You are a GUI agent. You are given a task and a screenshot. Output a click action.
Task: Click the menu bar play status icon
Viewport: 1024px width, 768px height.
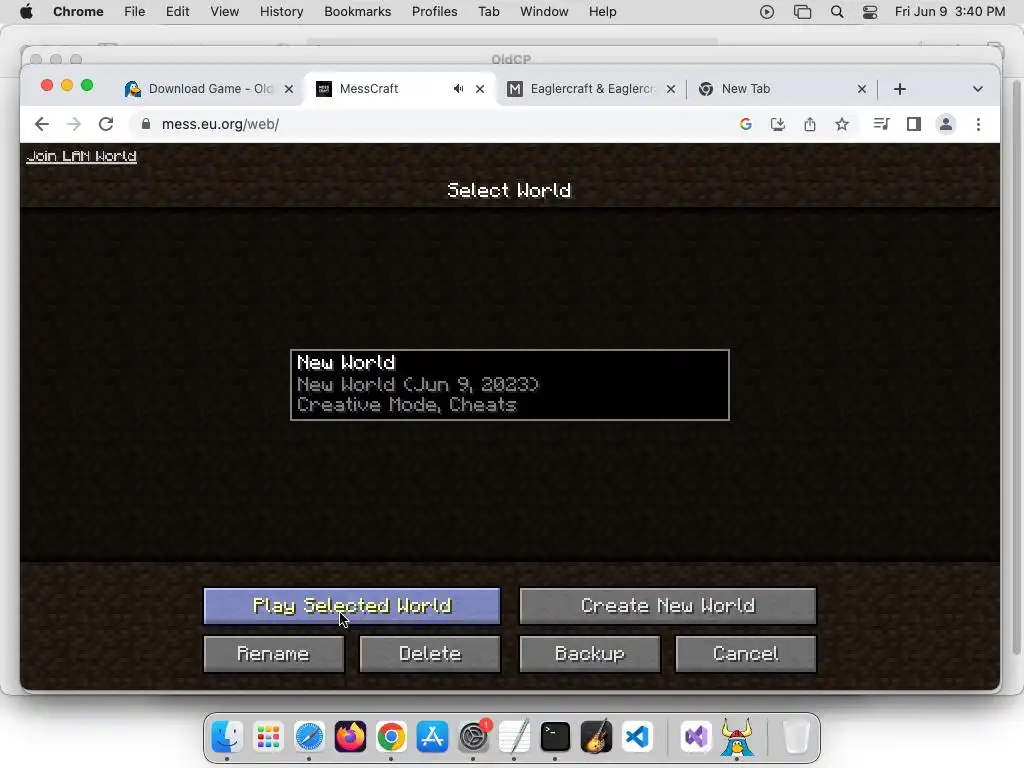pyautogui.click(x=767, y=12)
